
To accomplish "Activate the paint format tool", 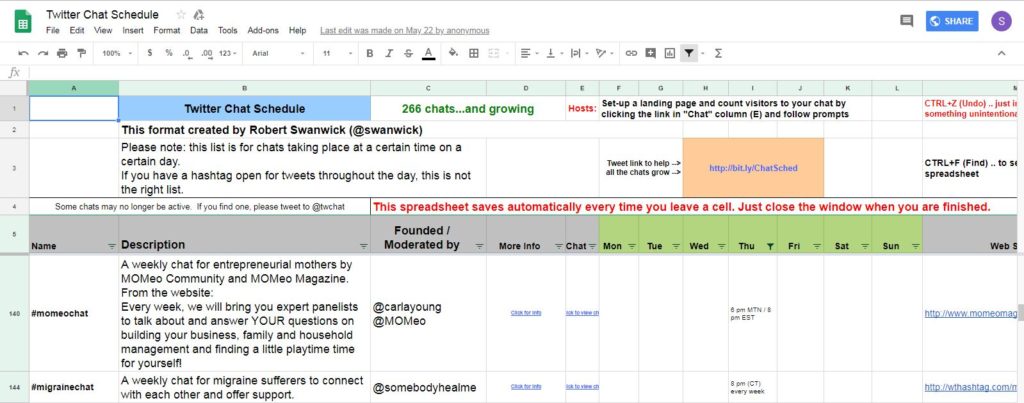I will [81, 53].
